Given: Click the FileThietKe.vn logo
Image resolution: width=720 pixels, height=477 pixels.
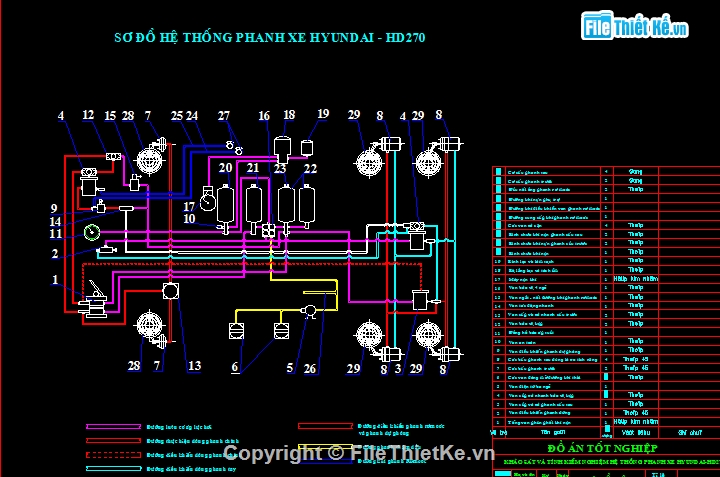Looking at the screenshot, I should coord(635,25).
